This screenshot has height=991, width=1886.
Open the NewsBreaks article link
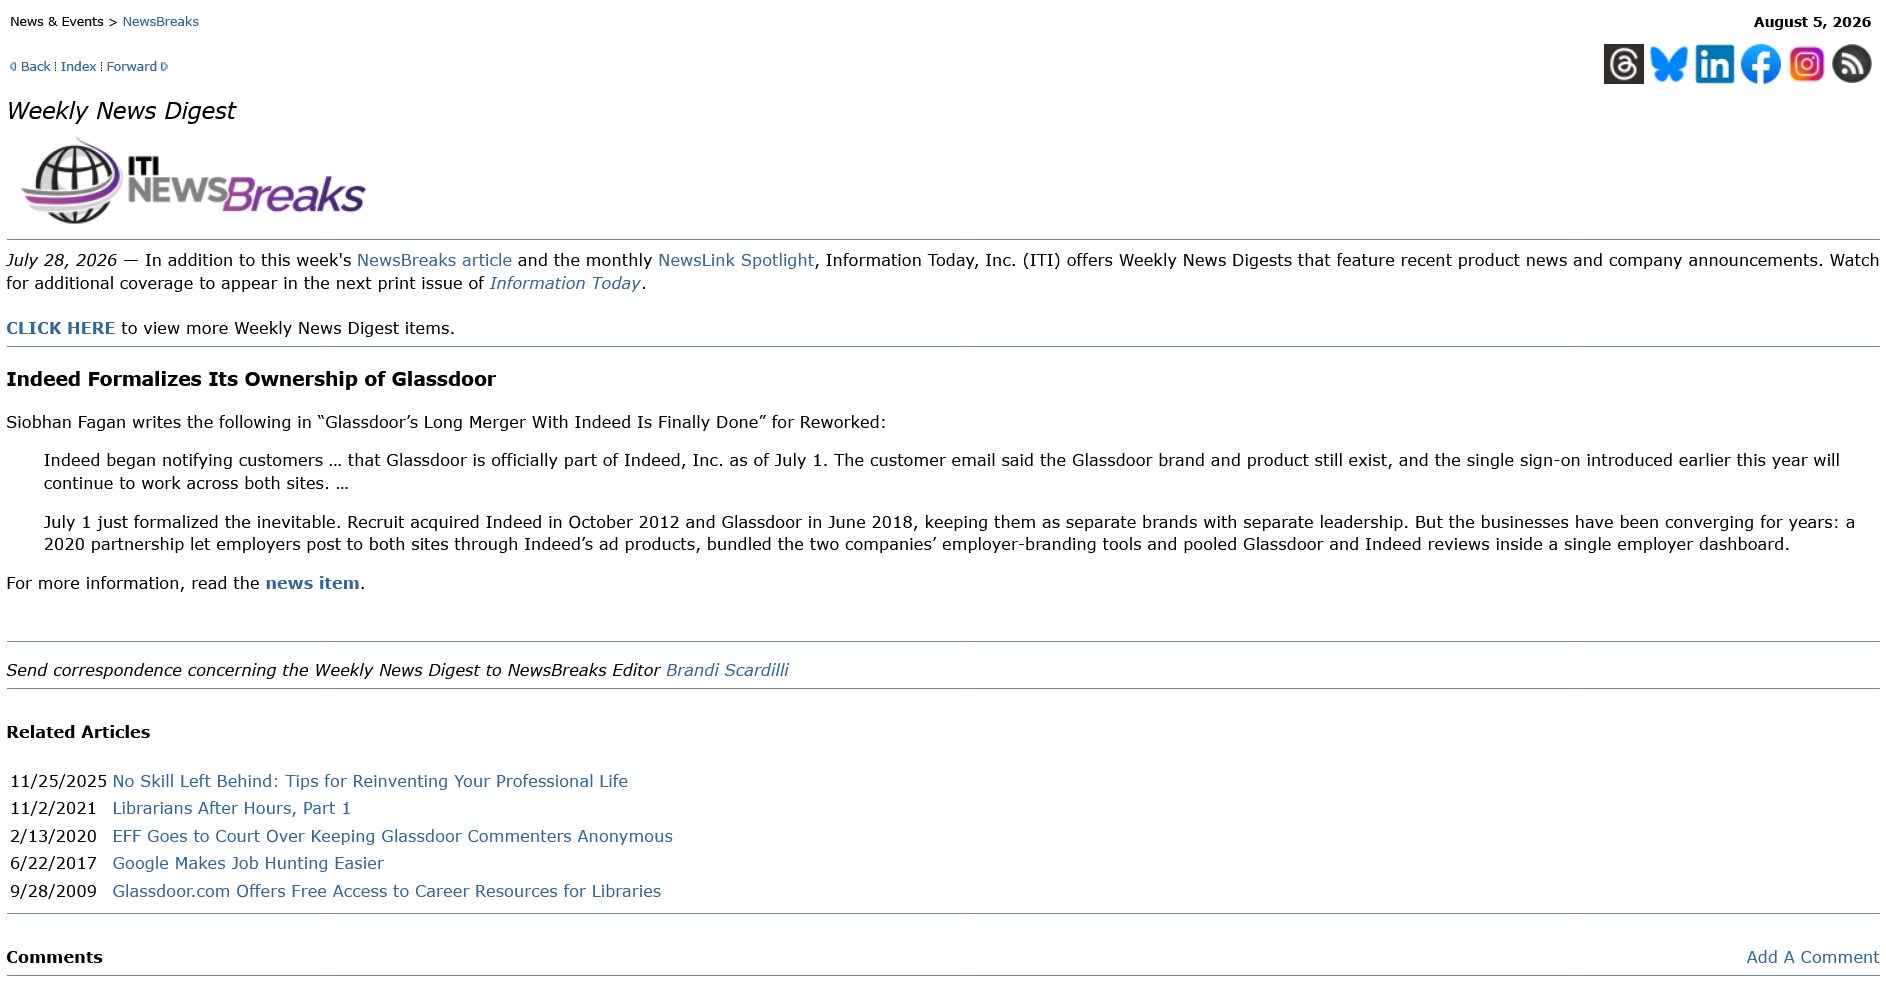(x=434, y=260)
